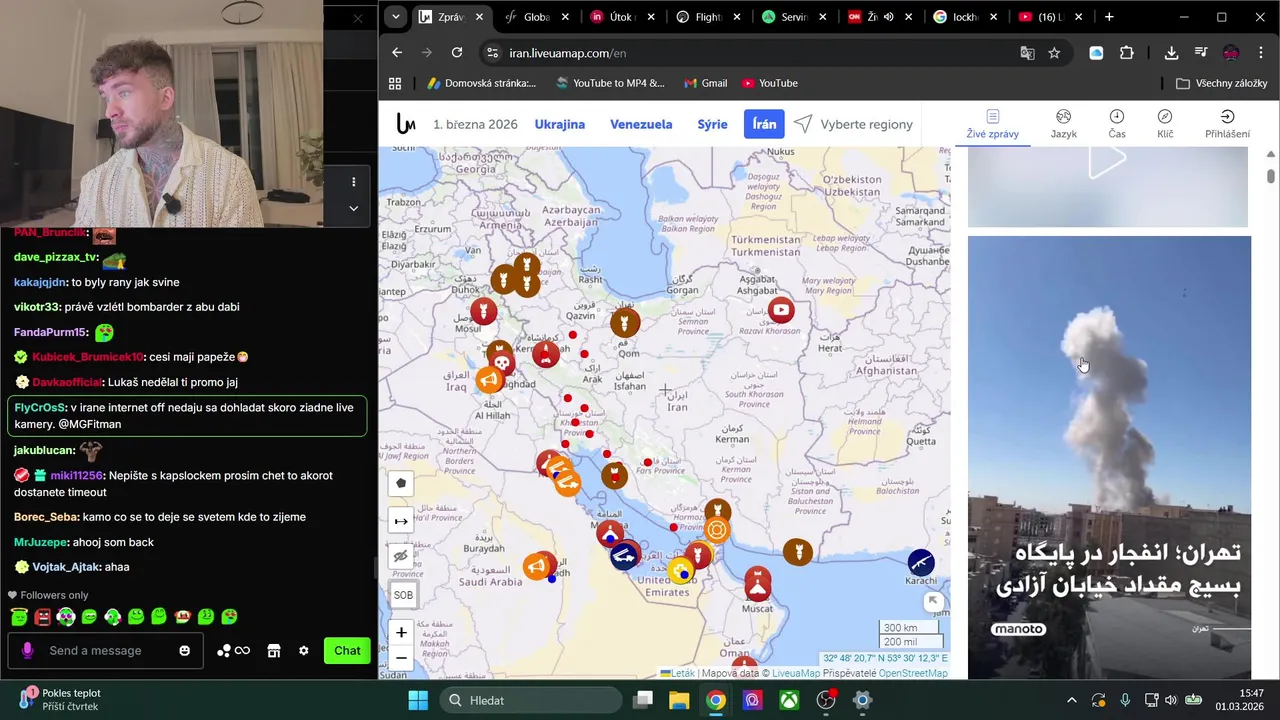Open the Windows Start menu
This screenshot has width=1280, height=720.
pyautogui.click(x=418, y=700)
